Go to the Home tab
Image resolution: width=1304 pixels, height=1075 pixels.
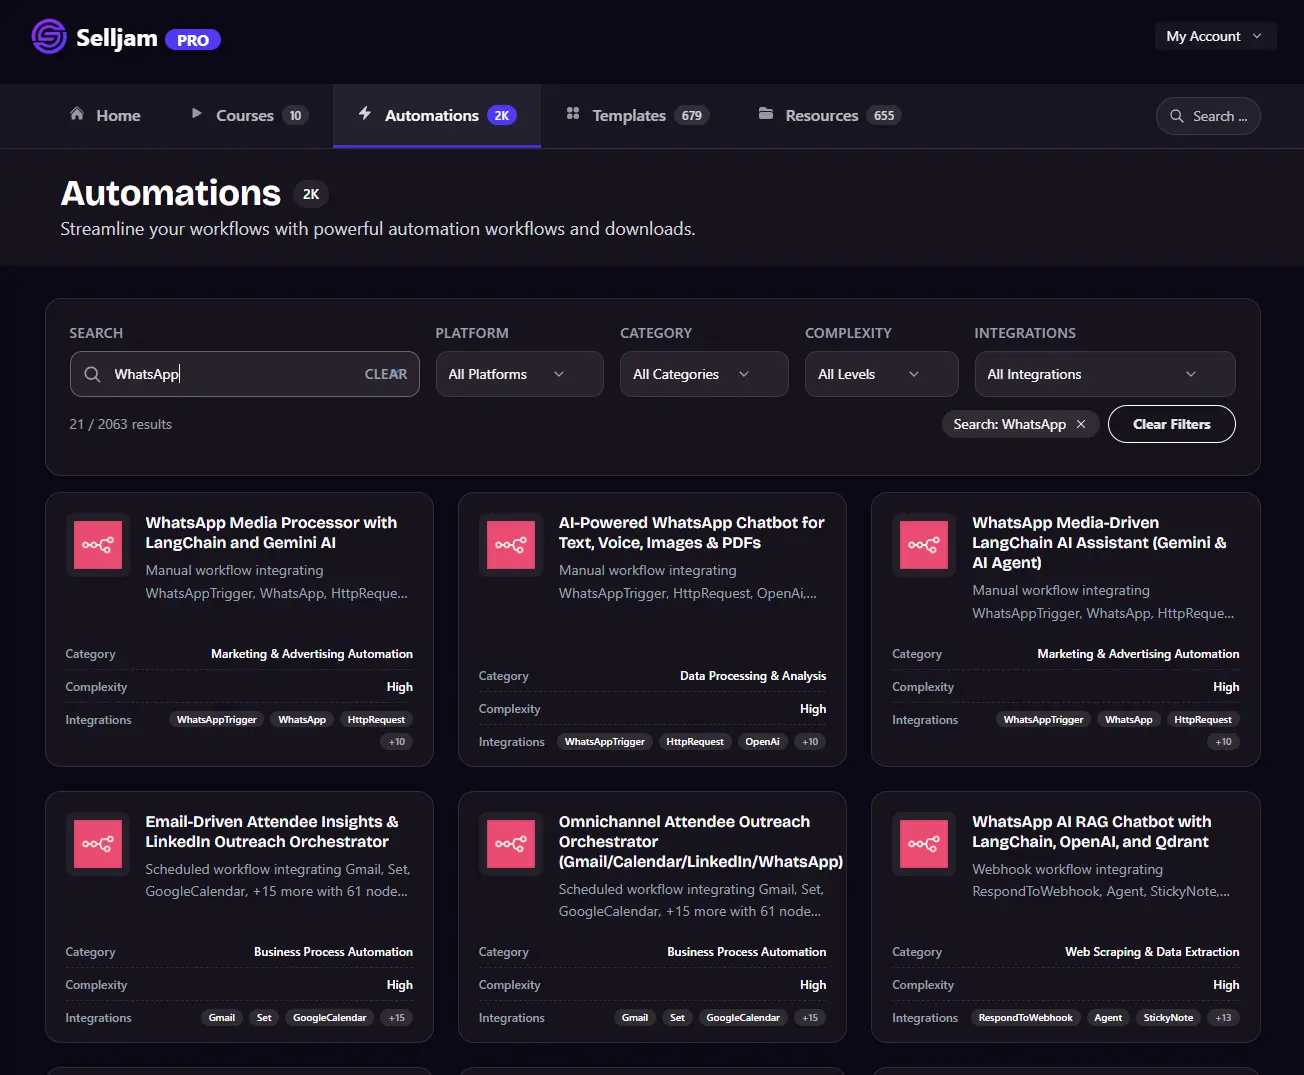pos(105,115)
